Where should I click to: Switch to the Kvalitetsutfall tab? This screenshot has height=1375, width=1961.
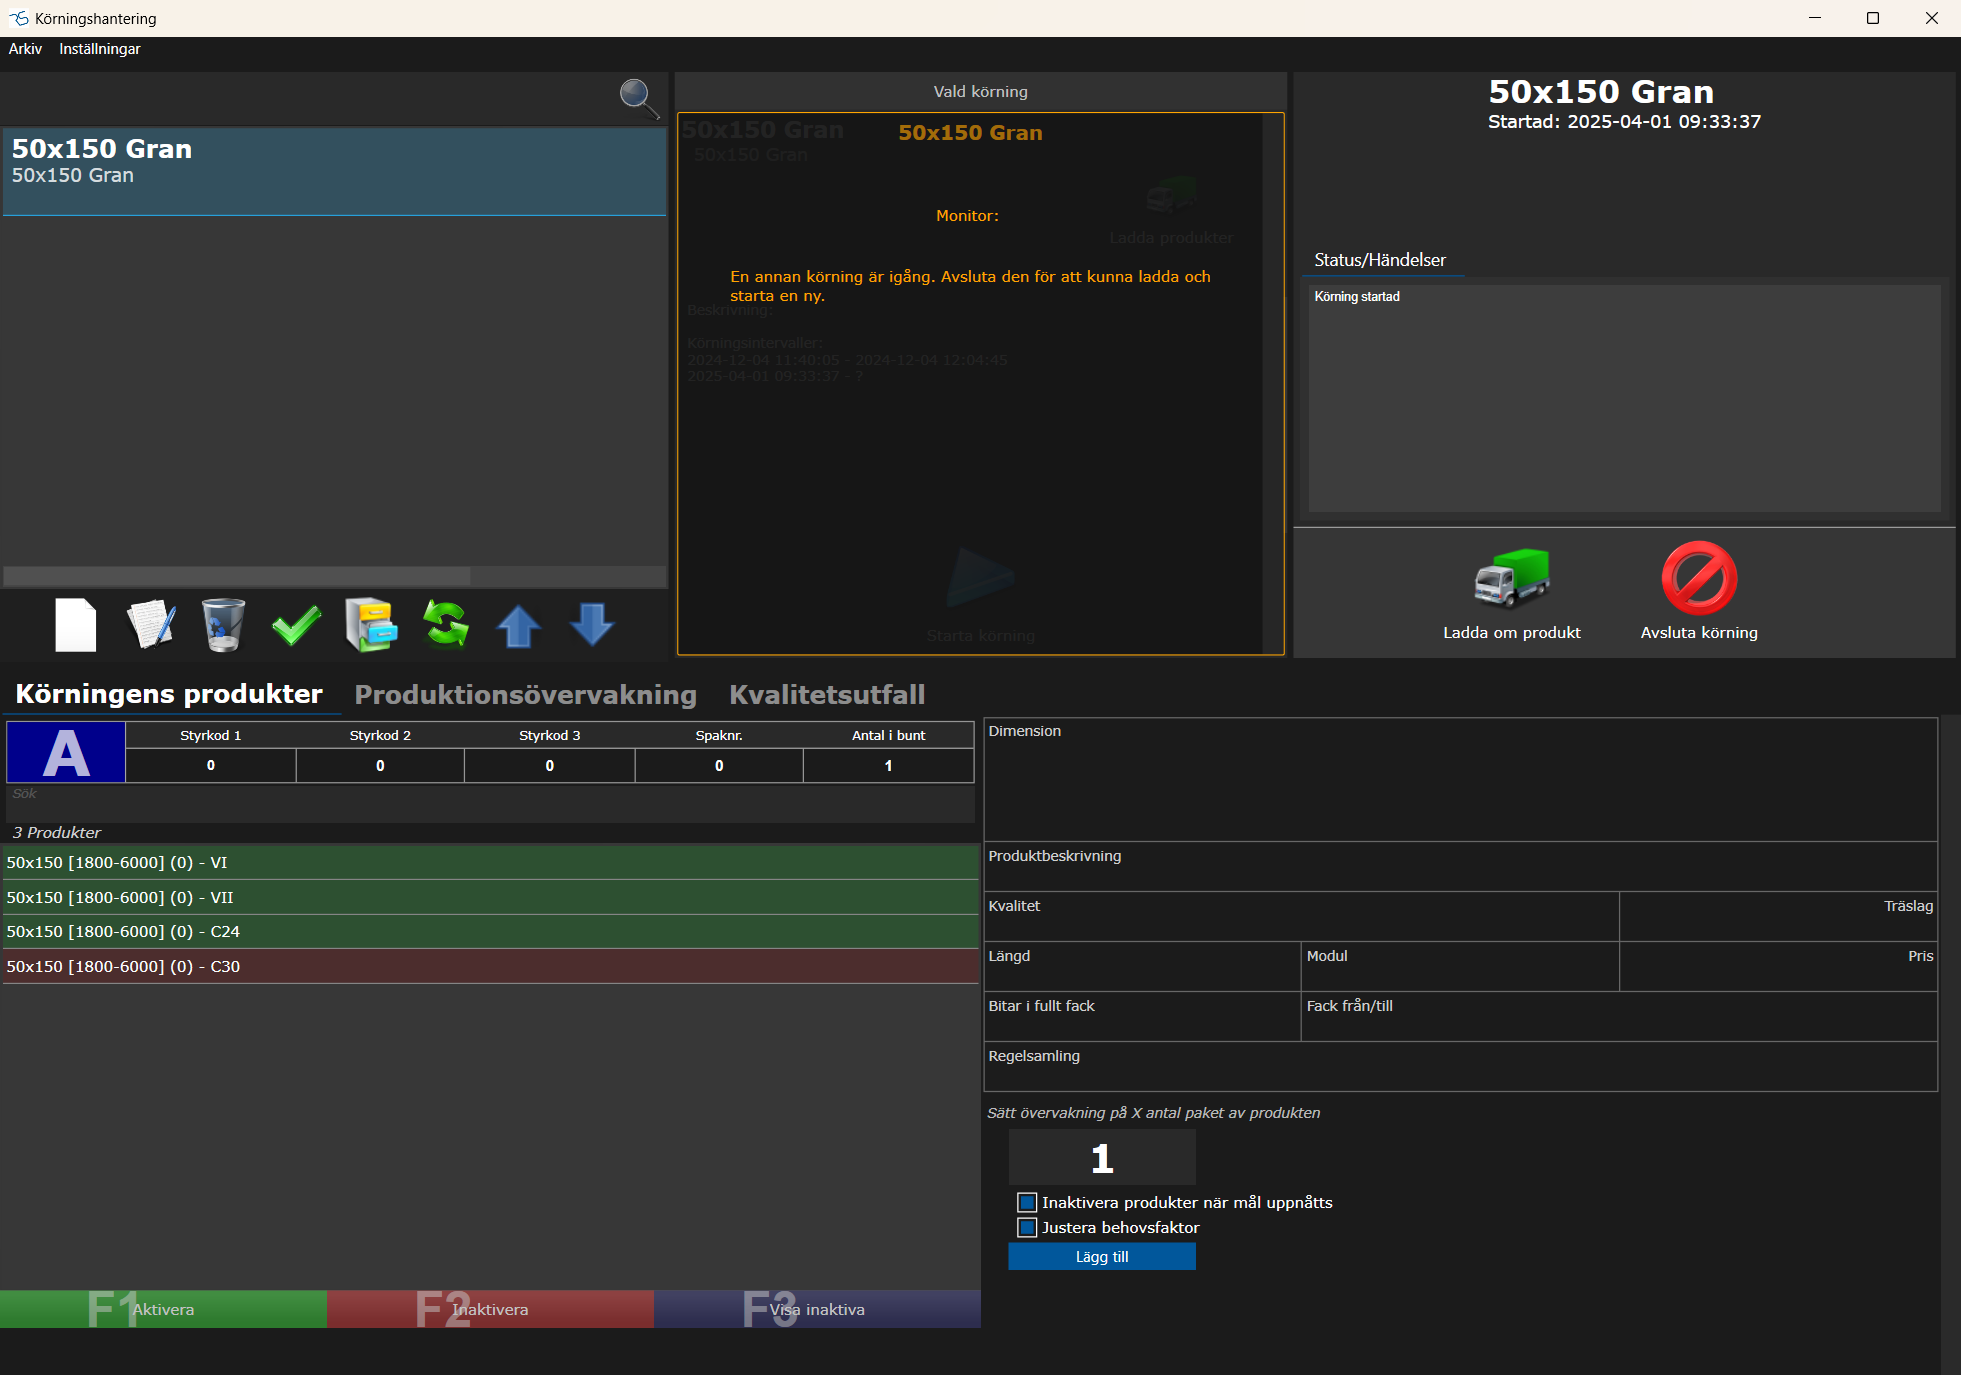827,694
